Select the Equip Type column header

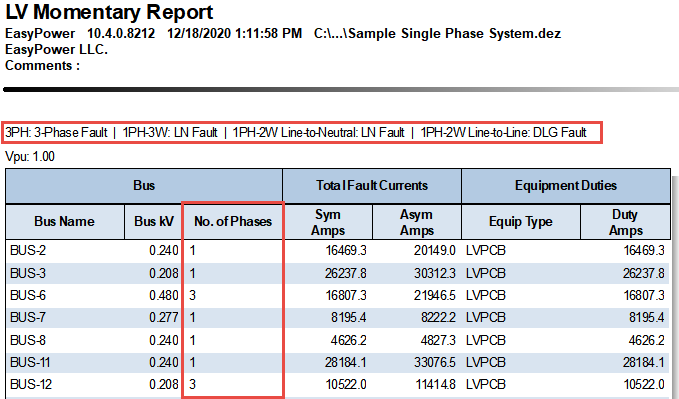point(521,221)
